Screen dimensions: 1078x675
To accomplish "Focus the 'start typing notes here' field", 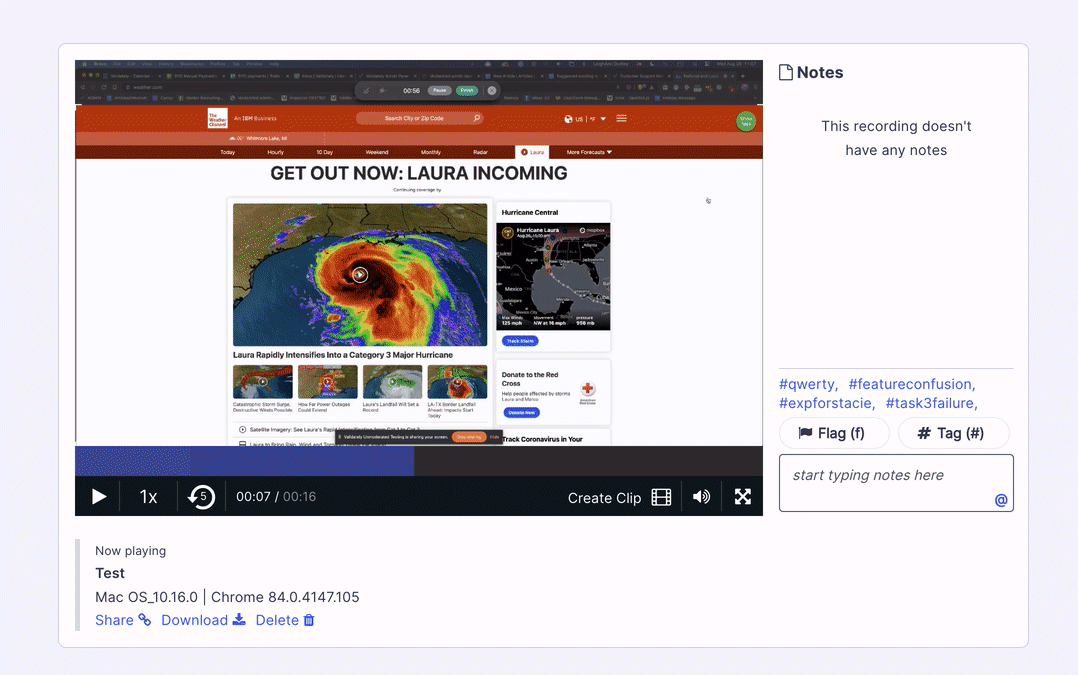I will pos(896,483).
